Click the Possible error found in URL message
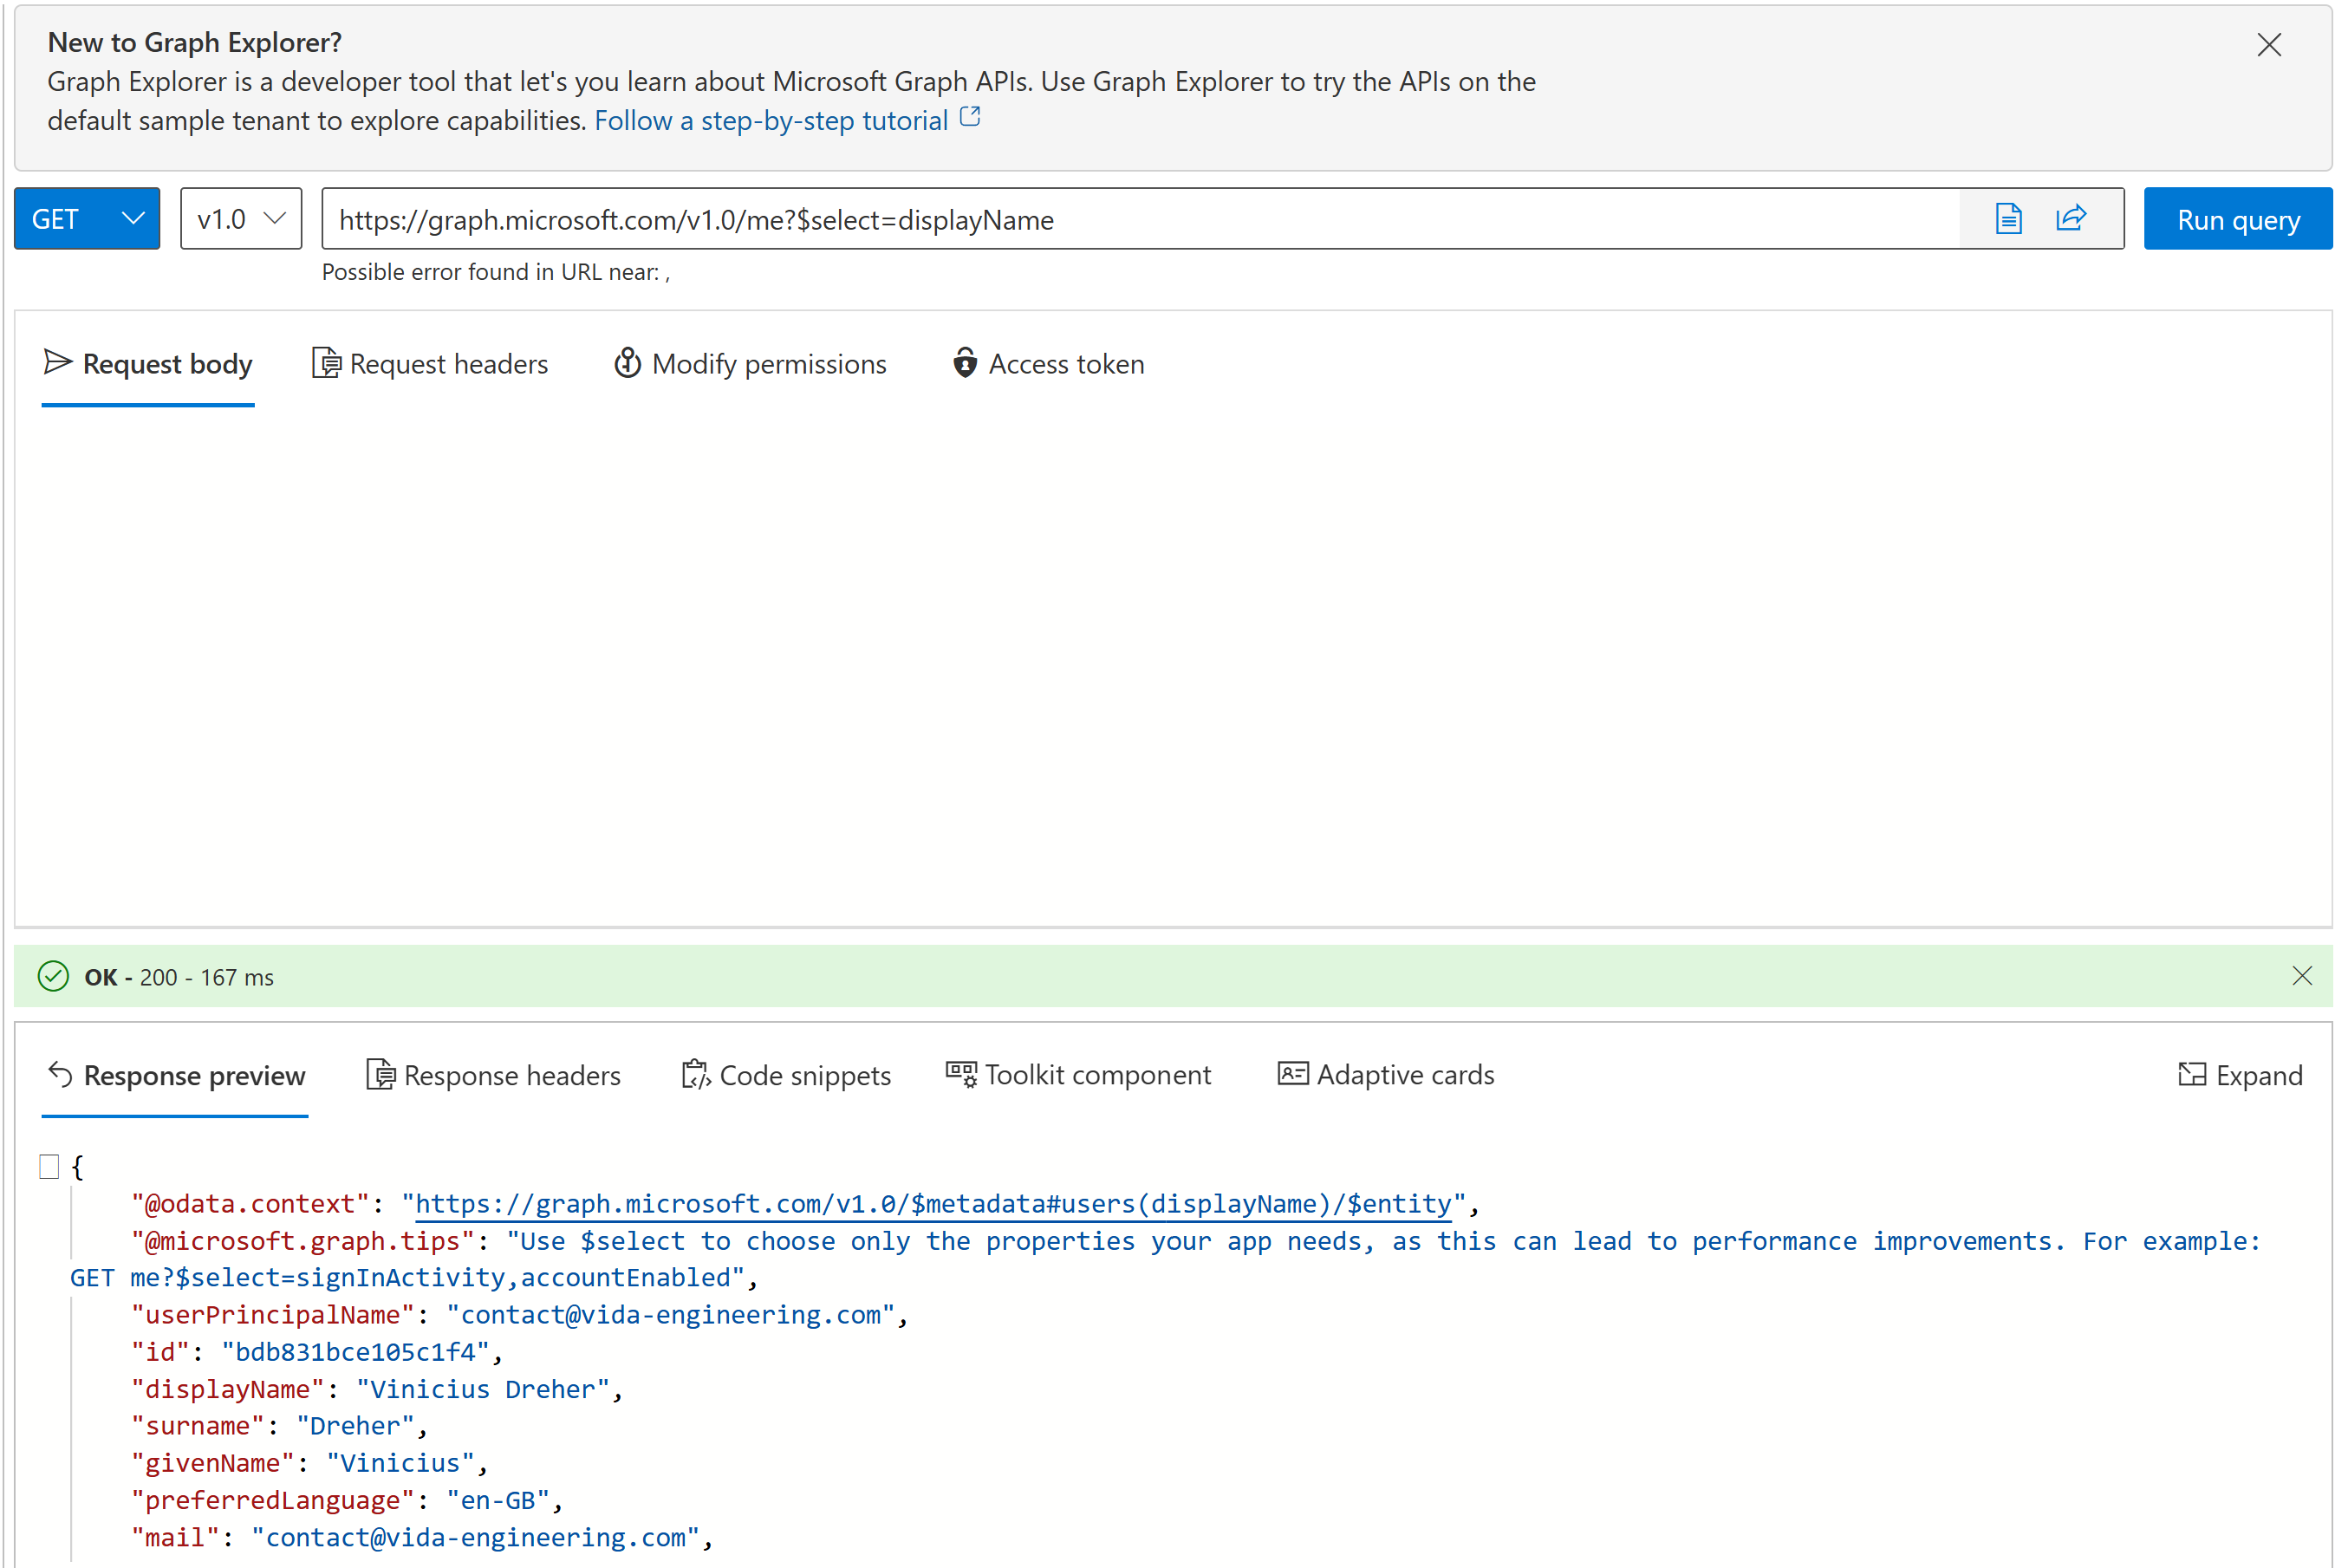Image resolution: width=2348 pixels, height=1568 pixels. coord(496,272)
